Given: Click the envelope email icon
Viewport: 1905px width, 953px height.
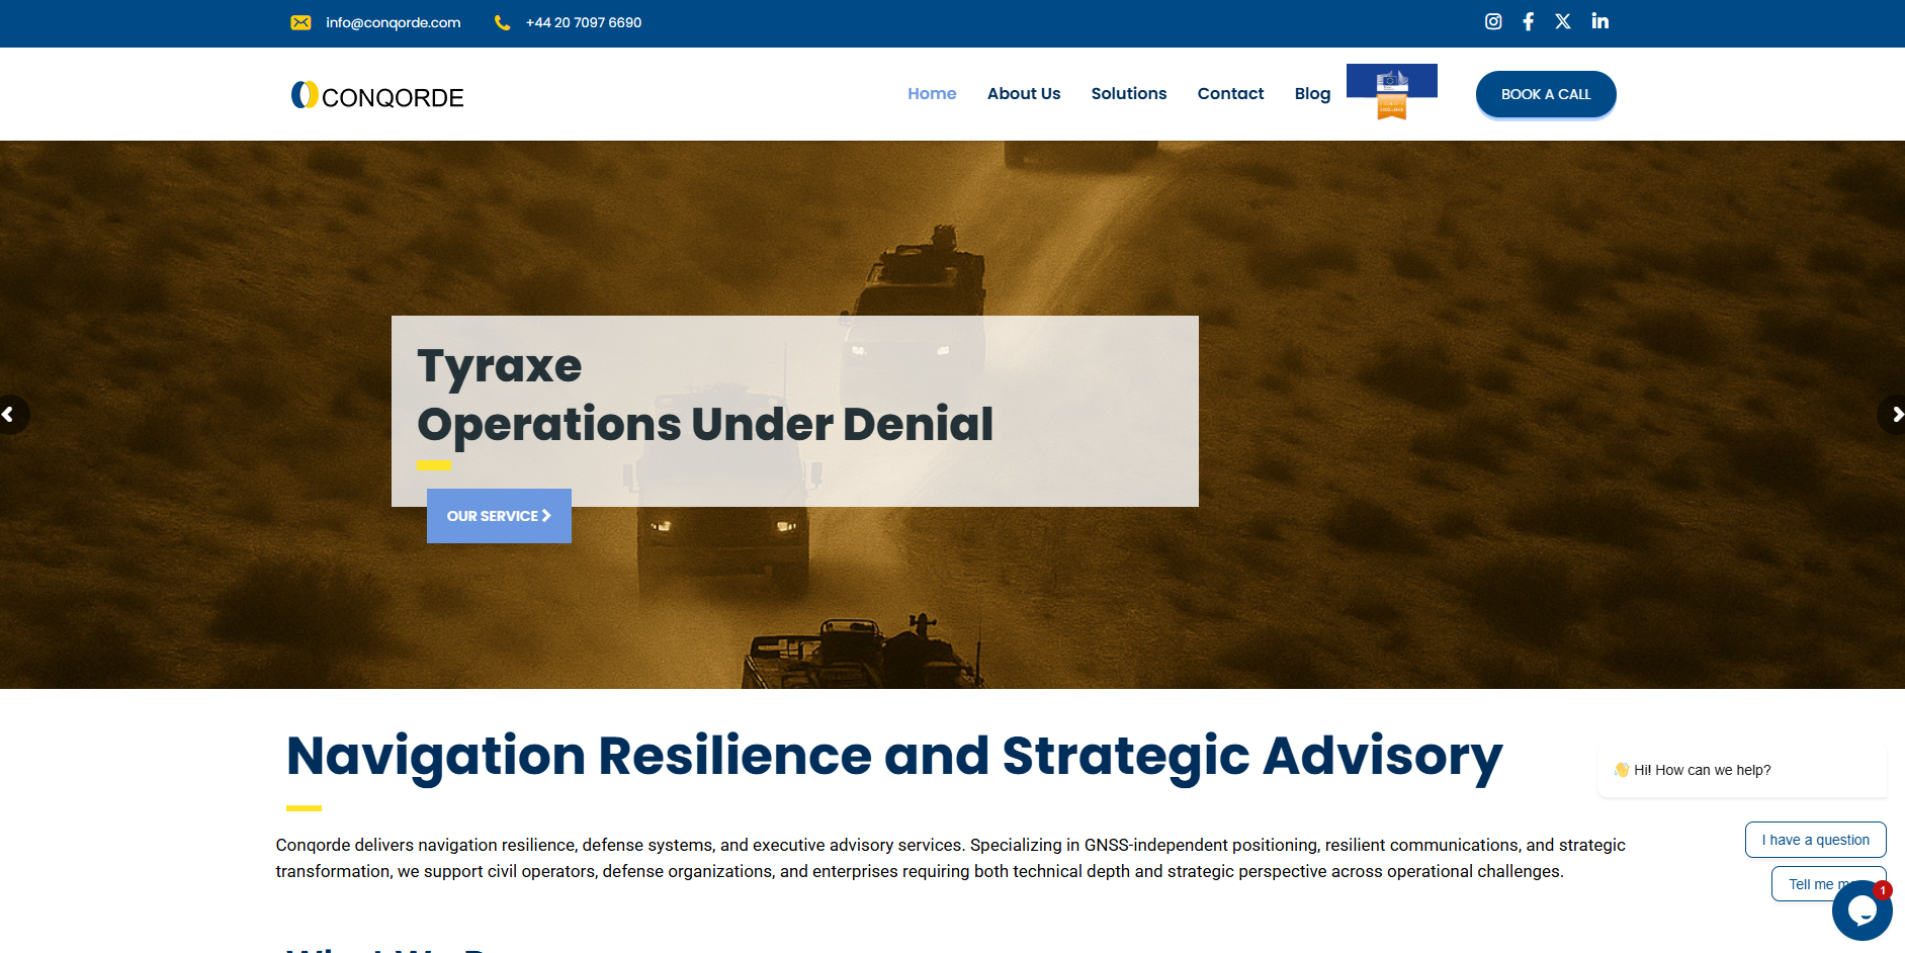Looking at the screenshot, I should tap(300, 23).
